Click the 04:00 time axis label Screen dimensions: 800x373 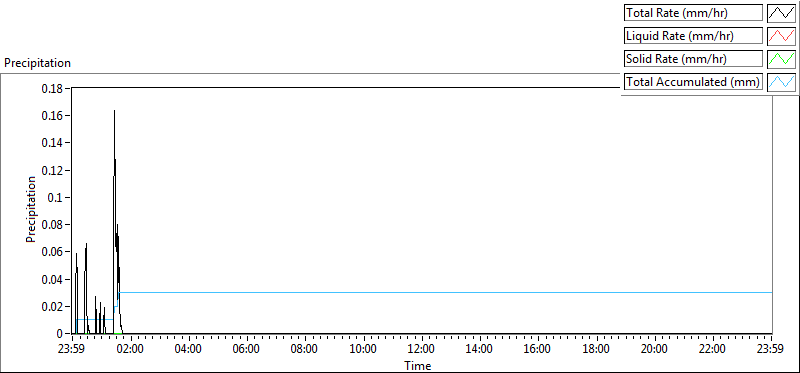[x=189, y=350]
